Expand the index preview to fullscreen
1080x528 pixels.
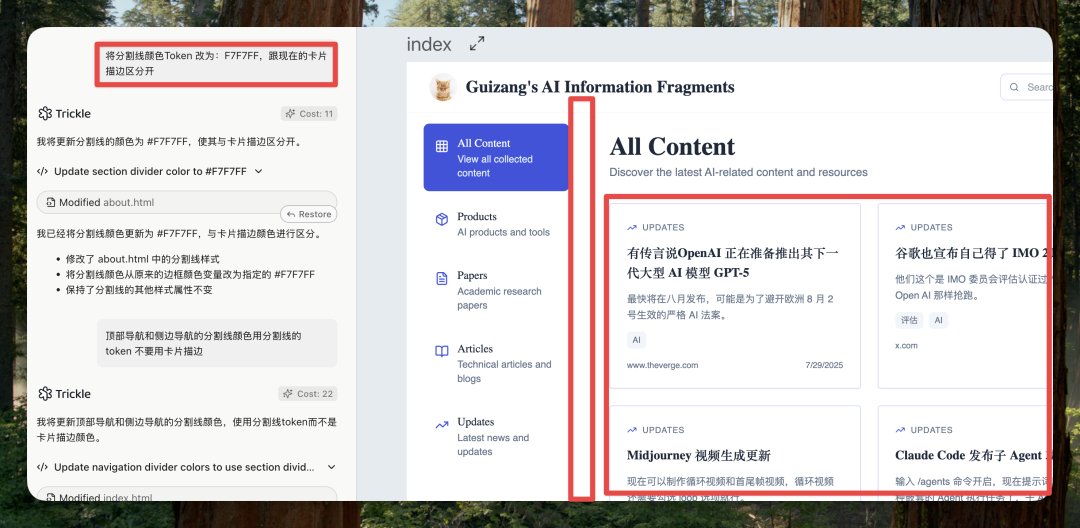(x=477, y=44)
